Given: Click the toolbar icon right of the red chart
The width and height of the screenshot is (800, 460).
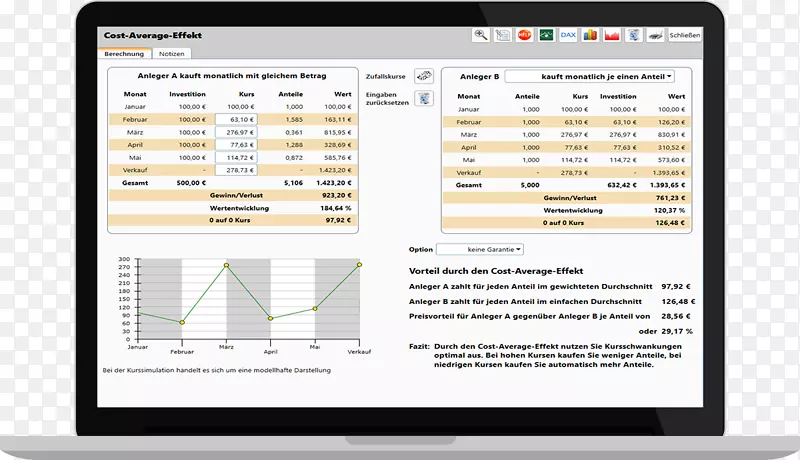Looking at the screenshot, I should [x=633, y=35].
